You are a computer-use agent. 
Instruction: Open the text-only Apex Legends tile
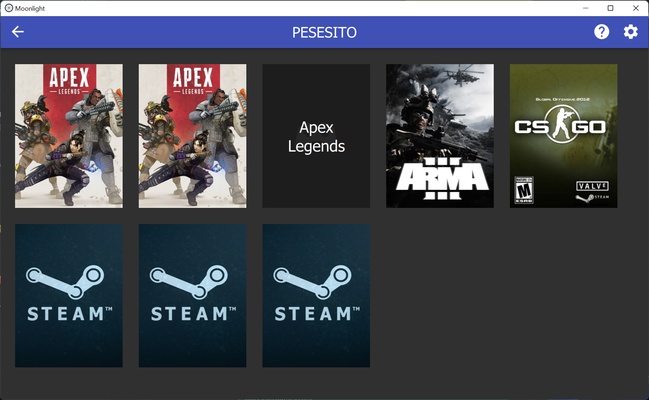(316, 136)
